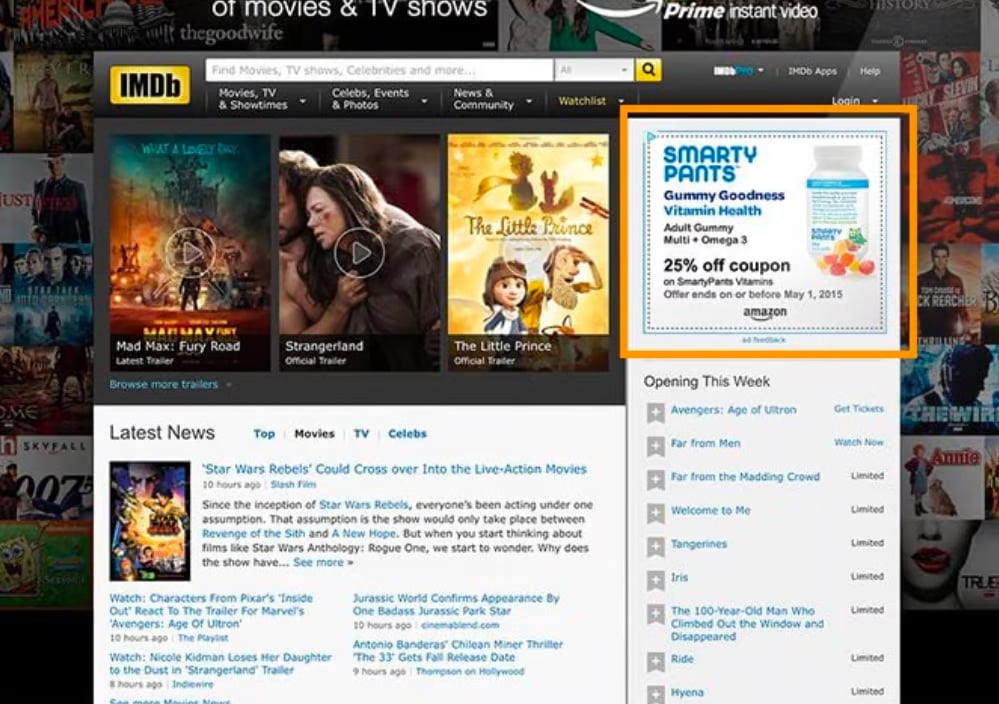Click the A New Hope link
The height and width of the screenshot is (704, 999).
point(363,533)
